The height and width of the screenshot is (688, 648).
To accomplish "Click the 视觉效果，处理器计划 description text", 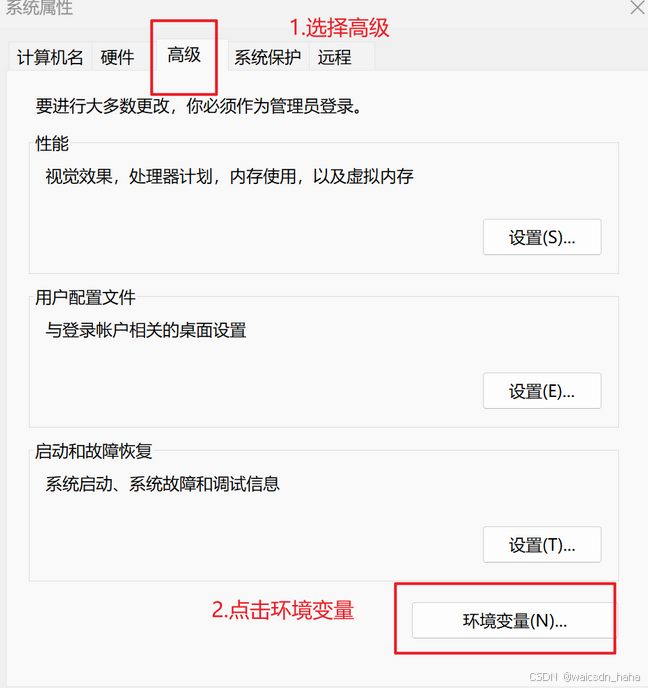I will click(229, 176).
